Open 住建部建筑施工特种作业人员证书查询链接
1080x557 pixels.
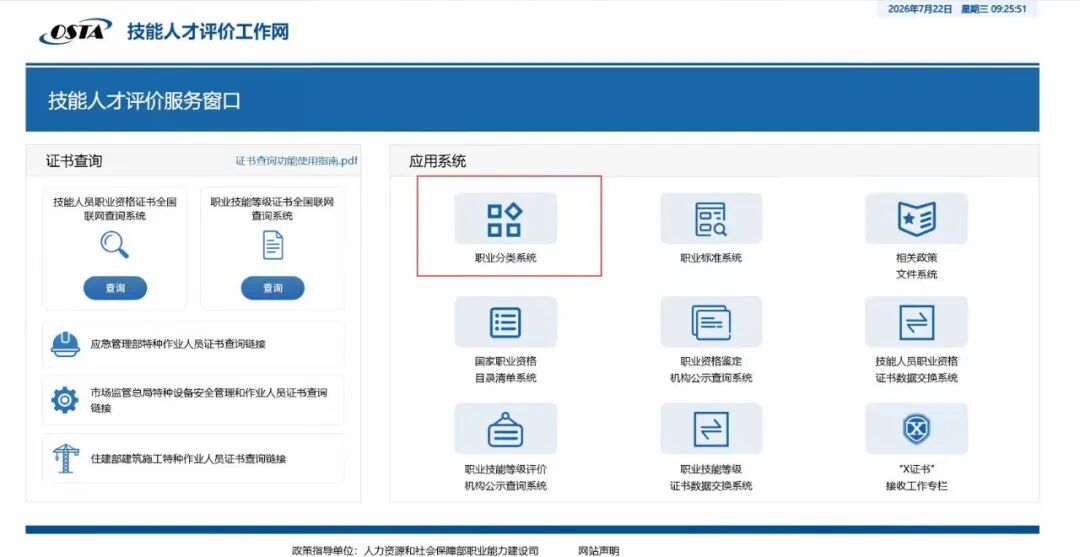click(x=188, y=459)
